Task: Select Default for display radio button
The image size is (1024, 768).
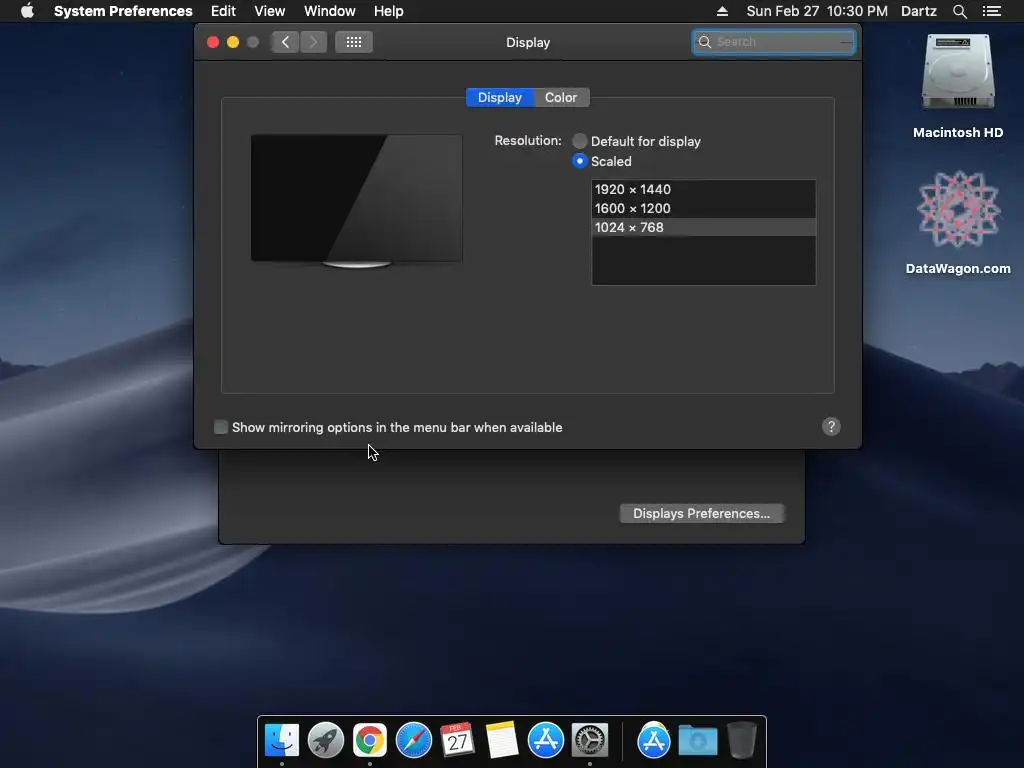Action: (579, 141)
